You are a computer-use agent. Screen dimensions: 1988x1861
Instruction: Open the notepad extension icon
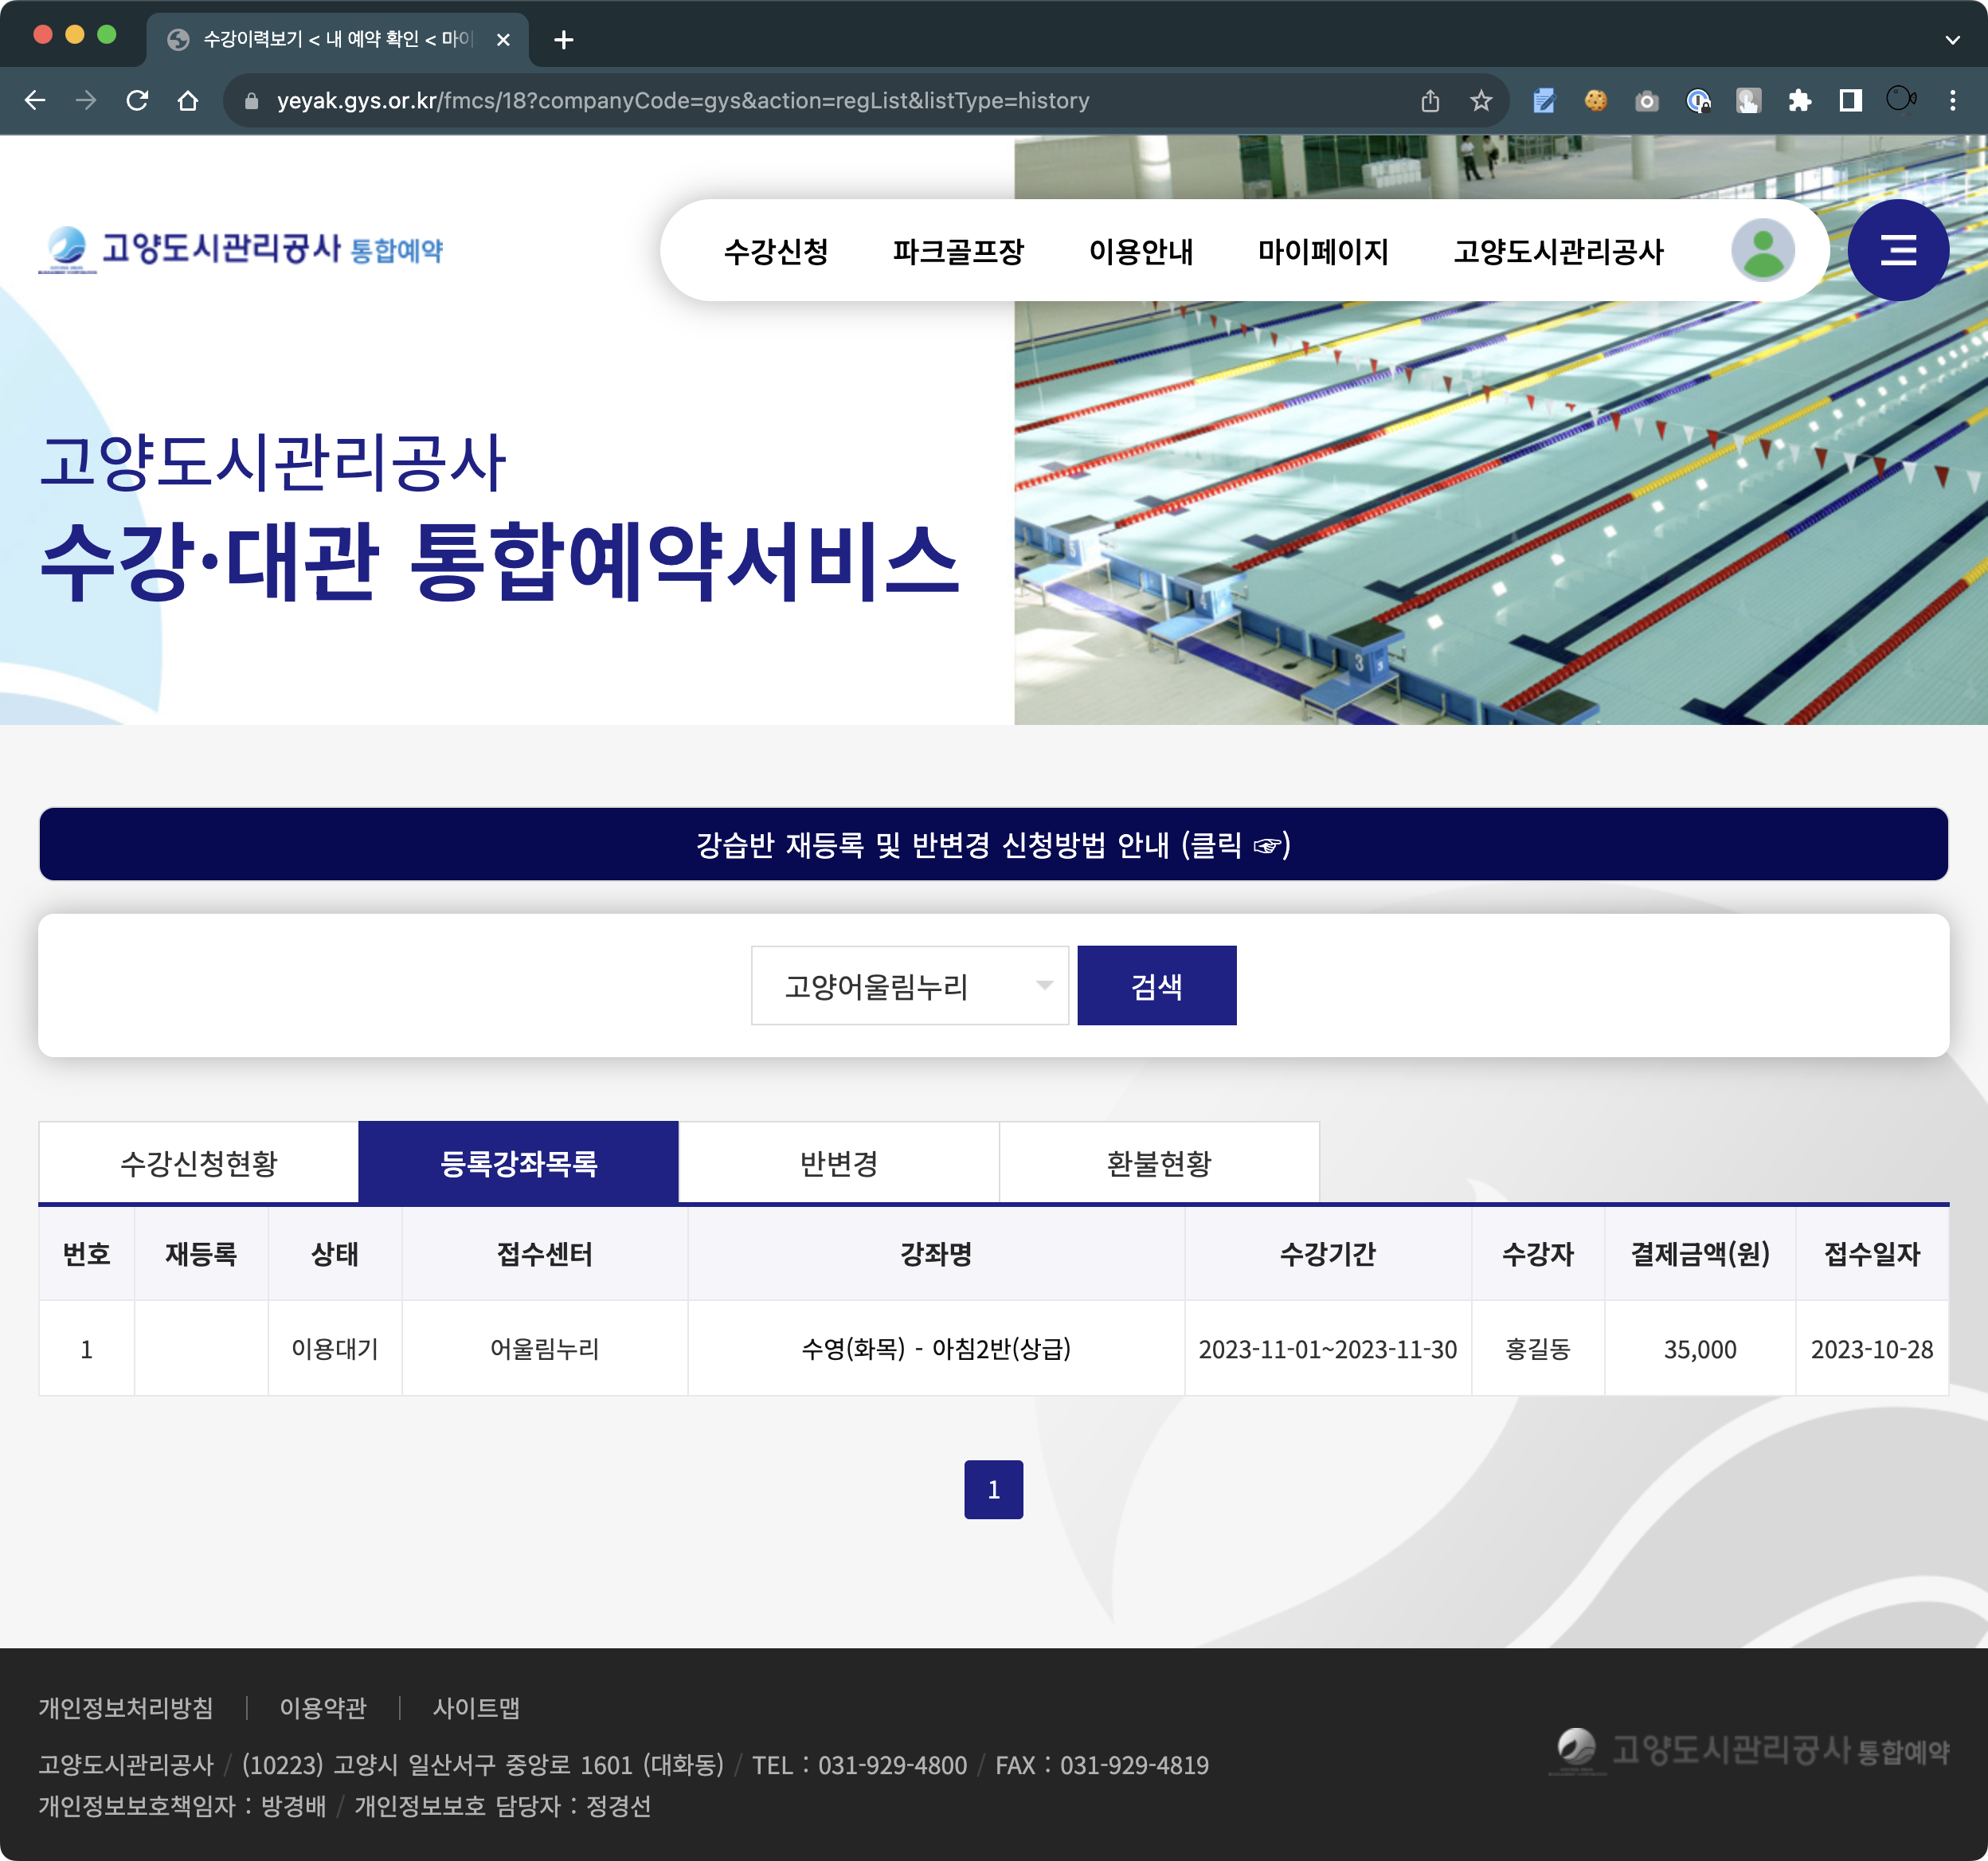click(1544, 100)
